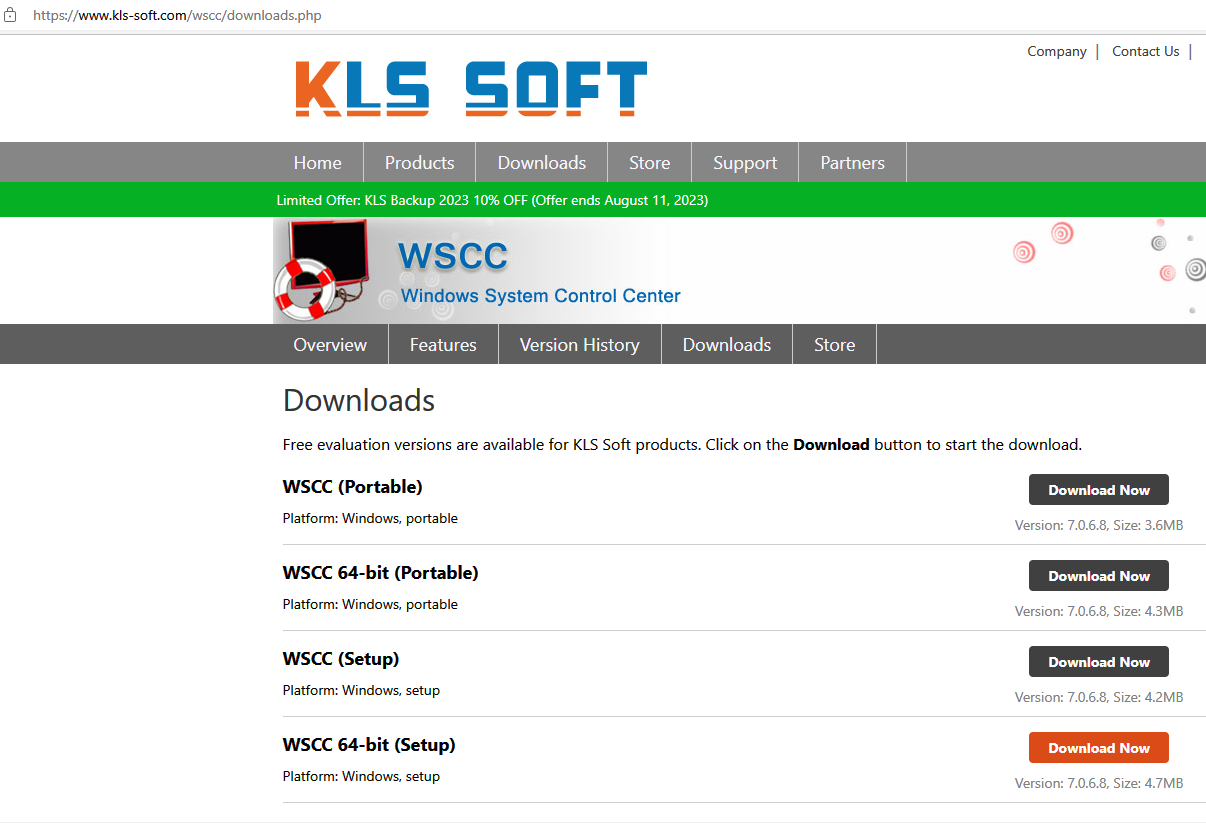Click the Free evaluation versions description sentence
Viewport: 1206px width, 823px height.
click(682, 445)
